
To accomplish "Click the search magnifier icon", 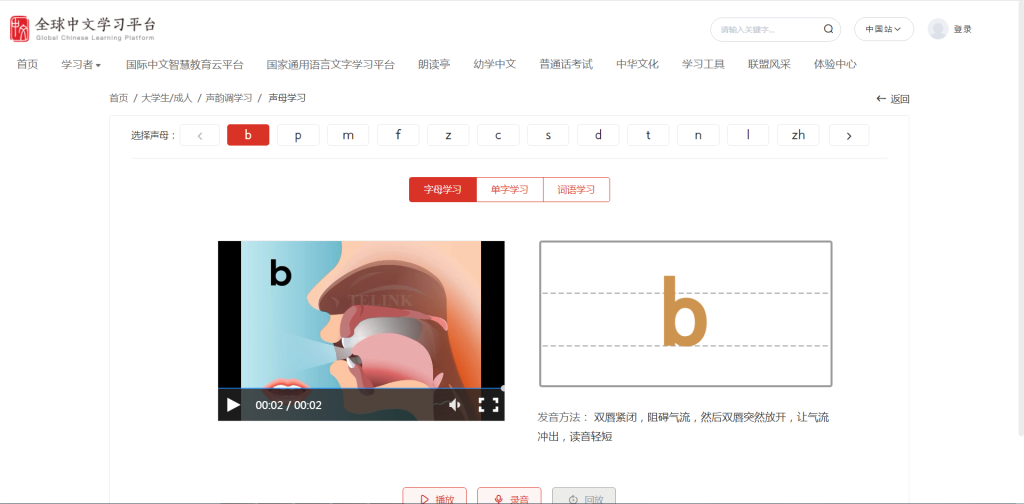I will tap(828, 29).
